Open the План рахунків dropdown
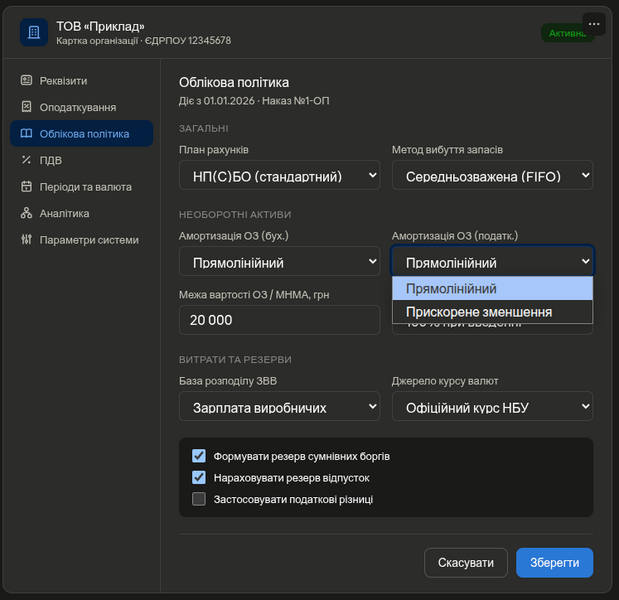 pos(279,175)
